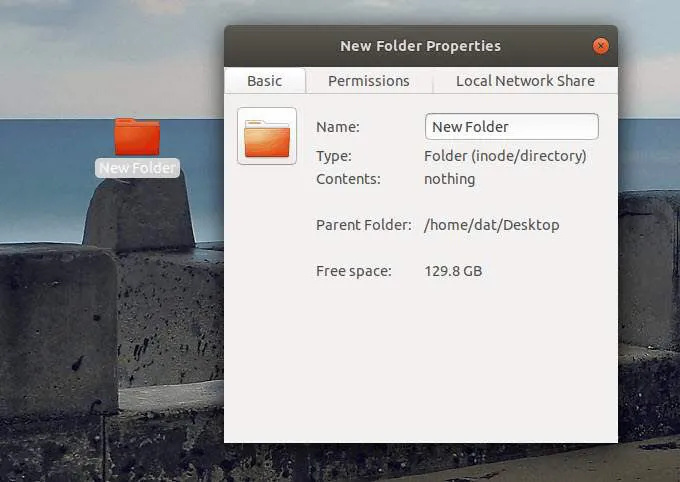Click the New Folder label on desktop
680x482 pixels.
click(x=137, y=168)
